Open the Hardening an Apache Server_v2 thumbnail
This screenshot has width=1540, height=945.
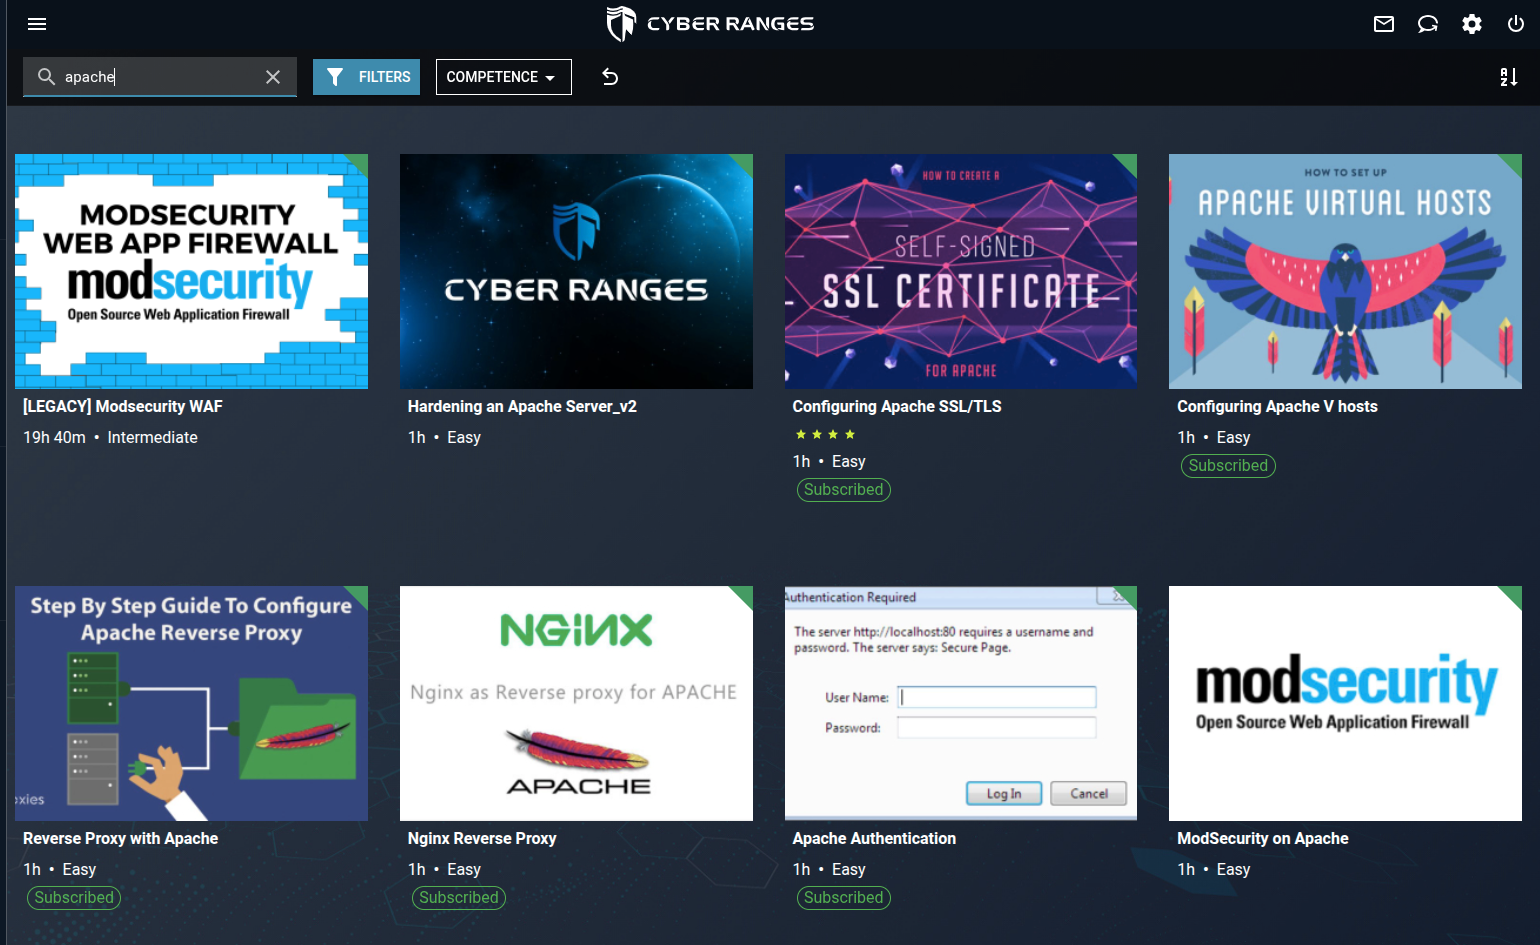[x=576, y=271]
